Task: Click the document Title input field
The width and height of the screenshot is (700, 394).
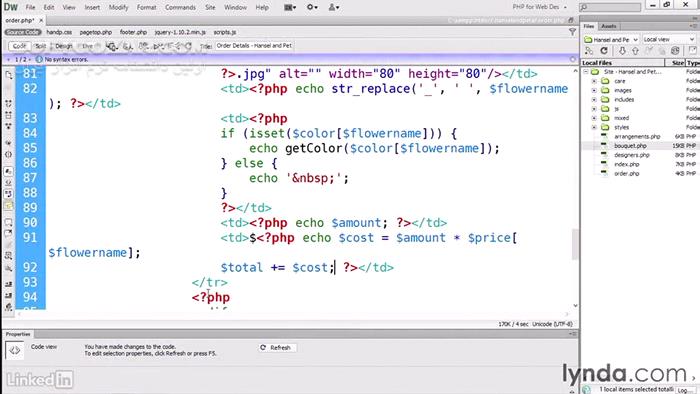Action: coord(254,46)
